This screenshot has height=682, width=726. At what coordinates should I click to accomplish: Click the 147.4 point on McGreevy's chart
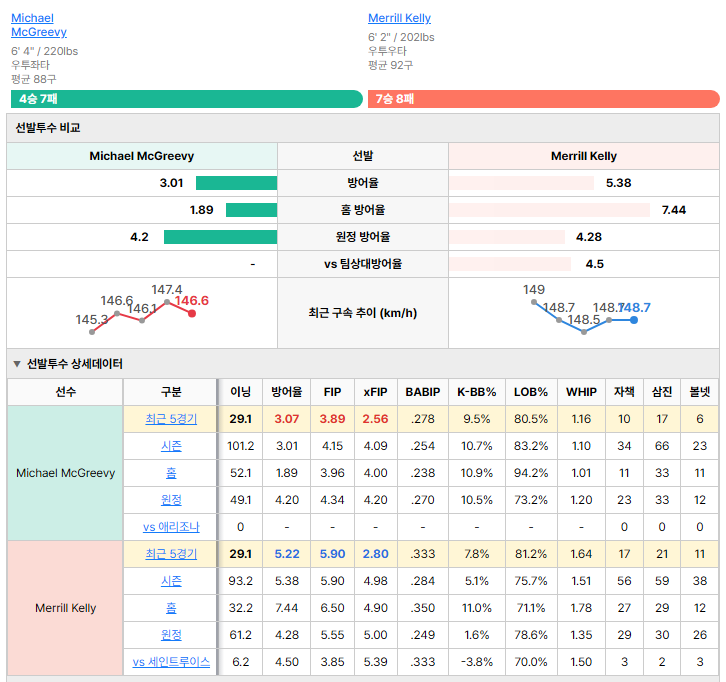(167, 302)
